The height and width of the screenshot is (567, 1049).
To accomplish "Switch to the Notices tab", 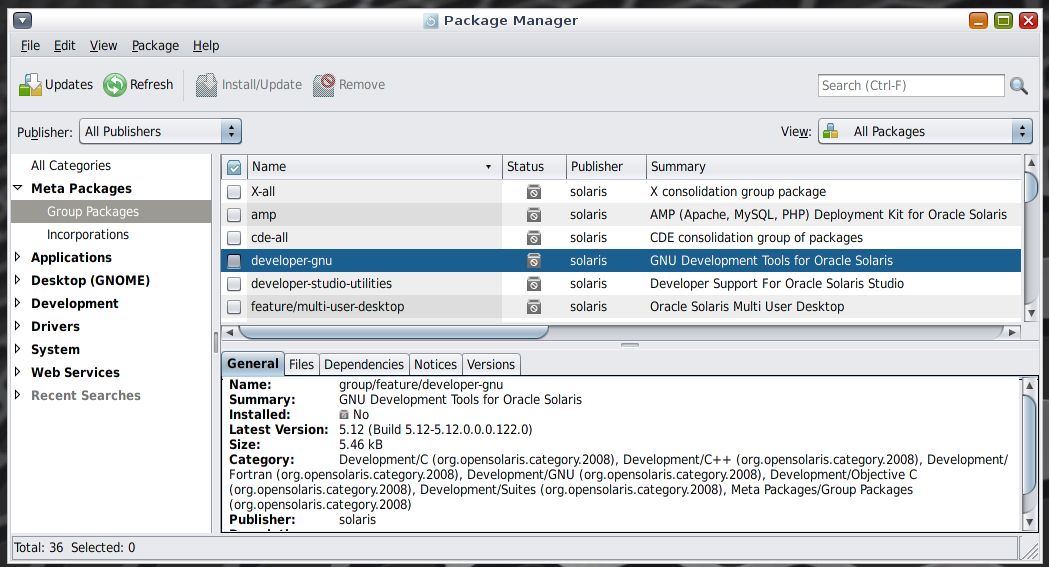I will tap(435, 364).
